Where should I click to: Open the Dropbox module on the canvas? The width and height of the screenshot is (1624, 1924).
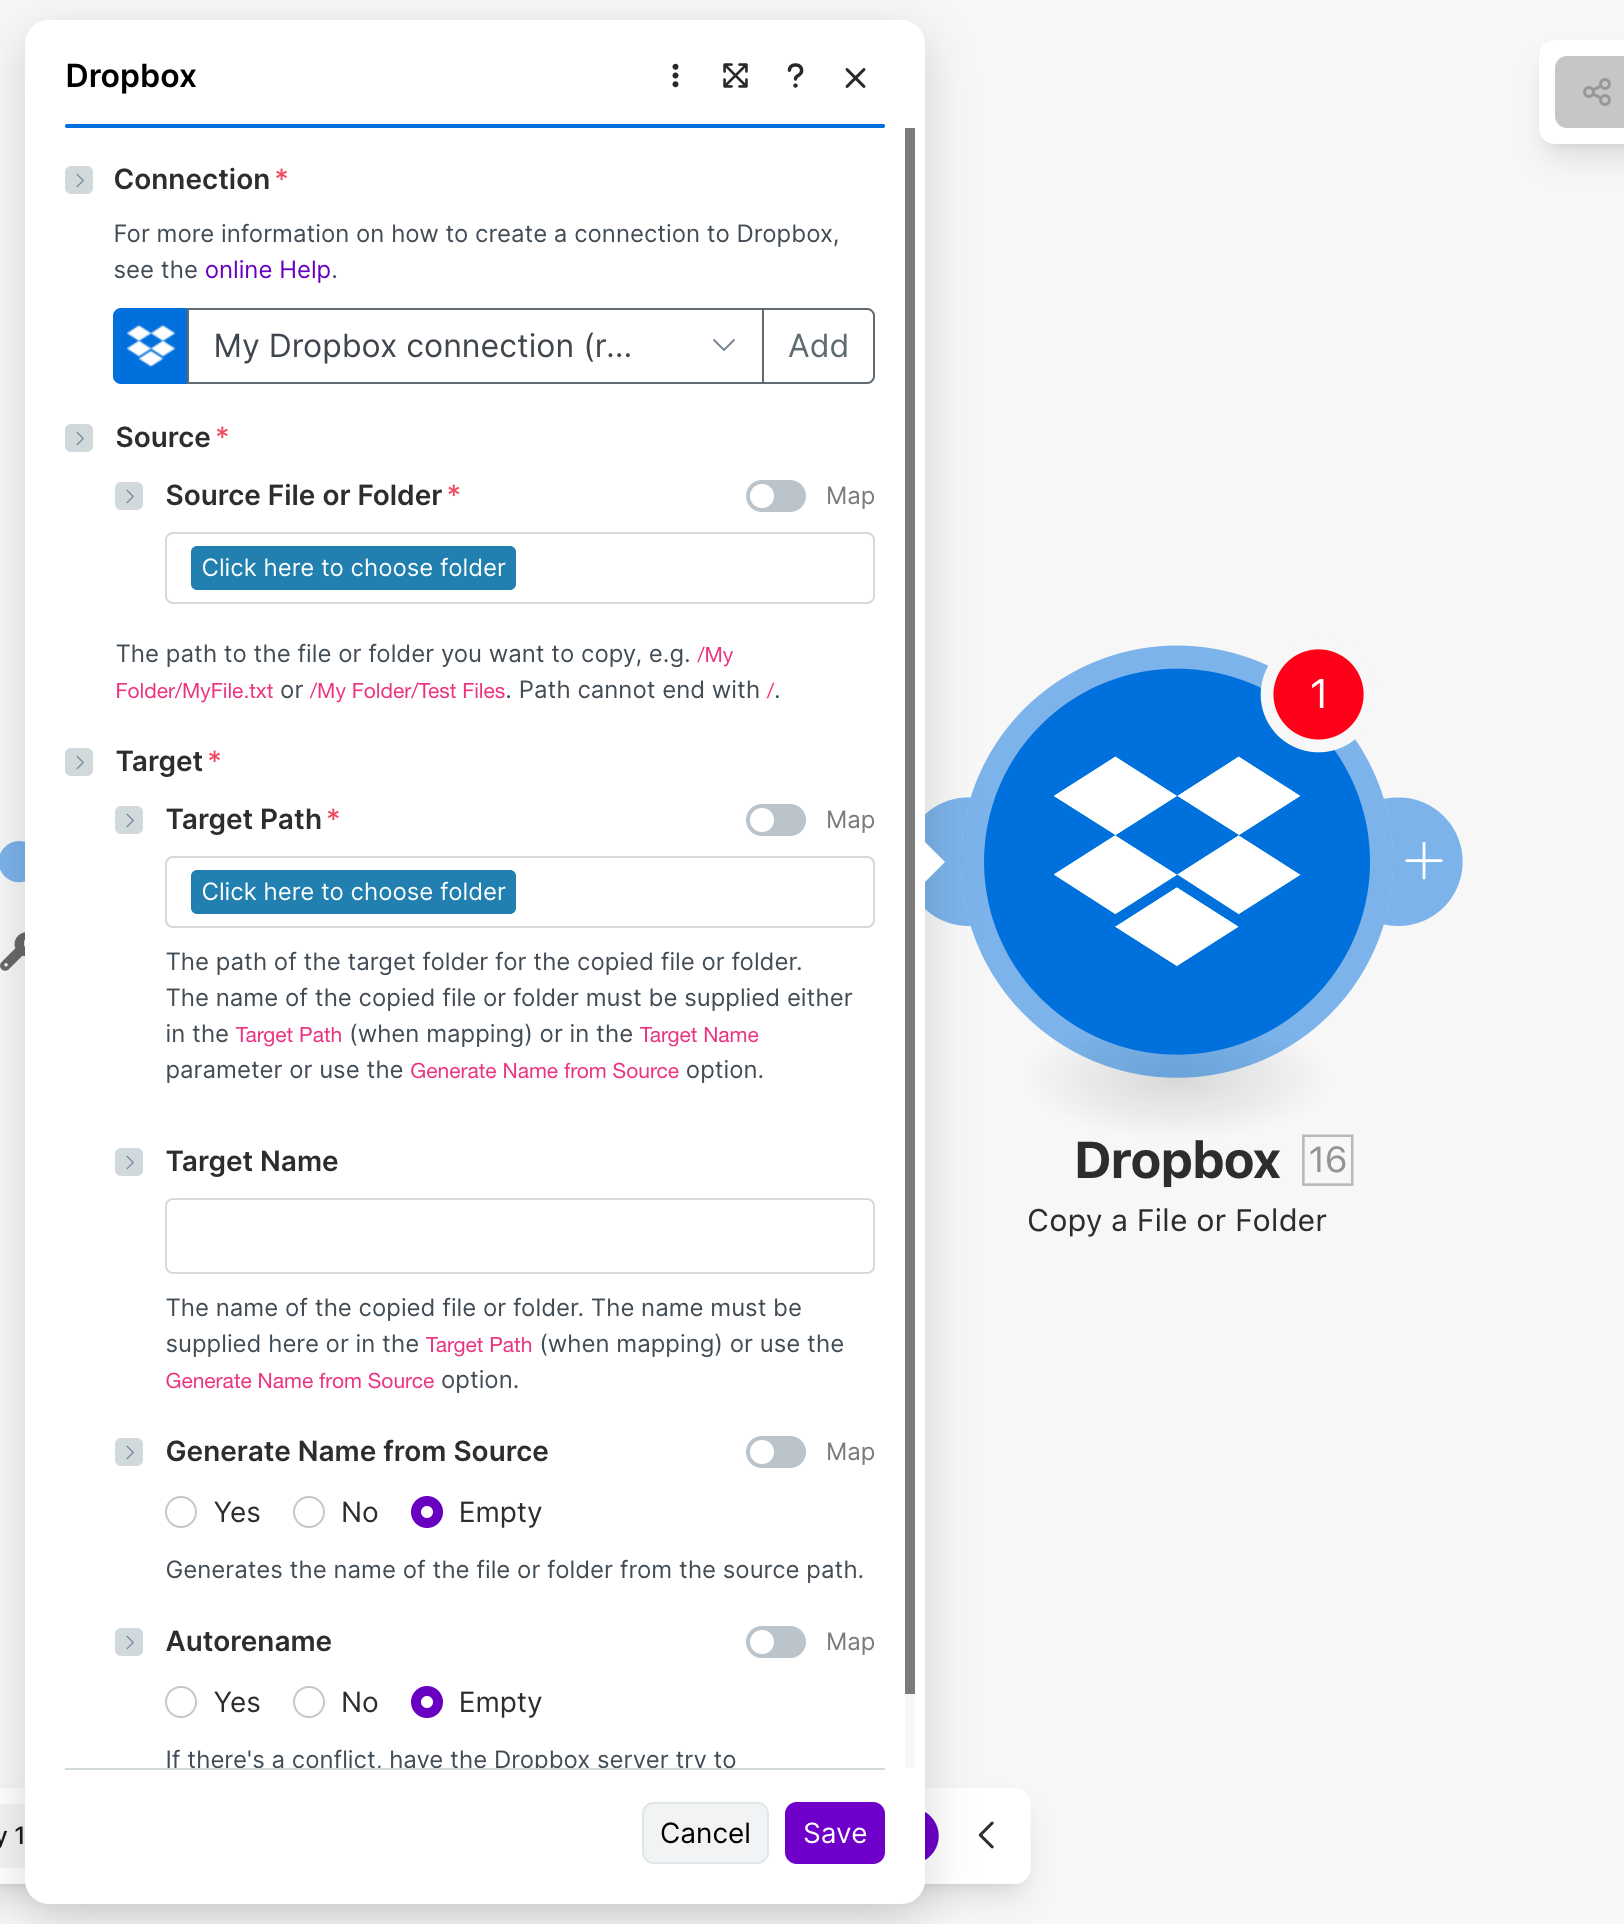(1177, 862)
